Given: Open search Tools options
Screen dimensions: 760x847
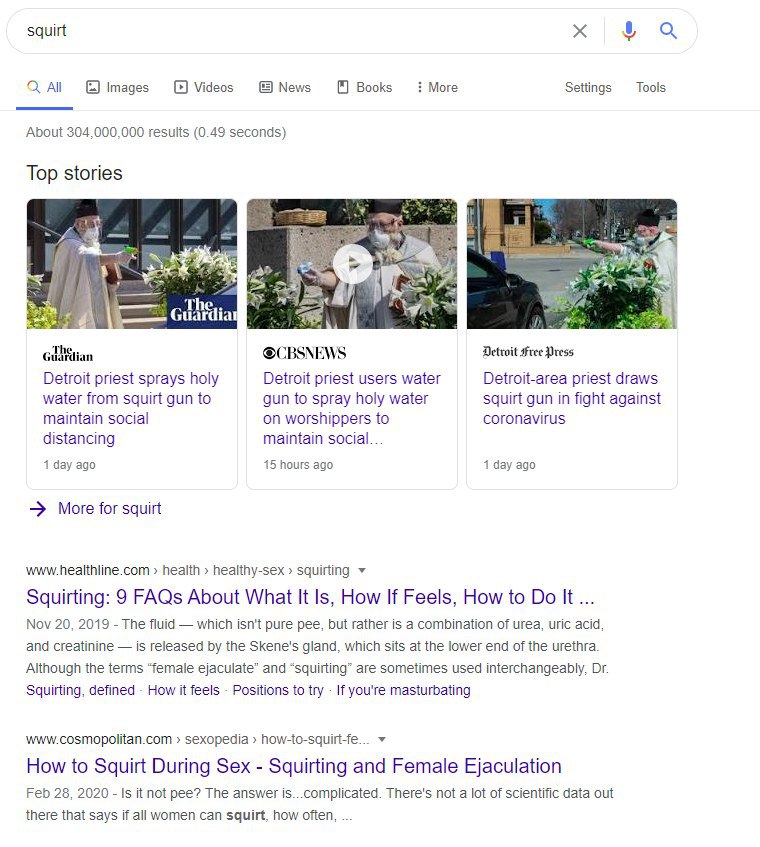Looking at the screenshot, I should [650, 88].
